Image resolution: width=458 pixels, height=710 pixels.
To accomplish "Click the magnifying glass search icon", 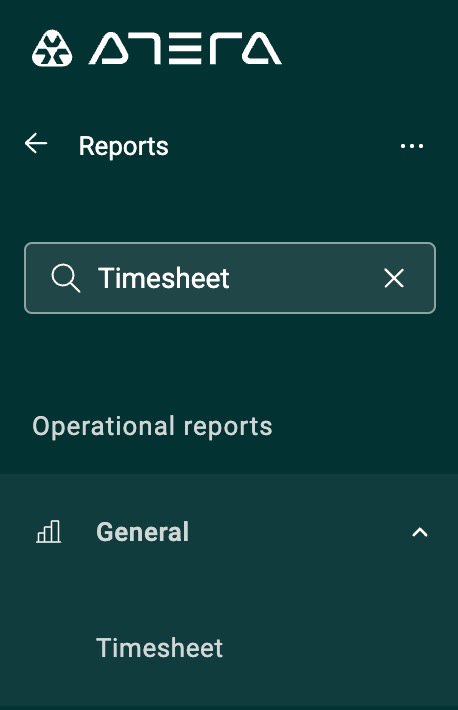I will 66,278.
